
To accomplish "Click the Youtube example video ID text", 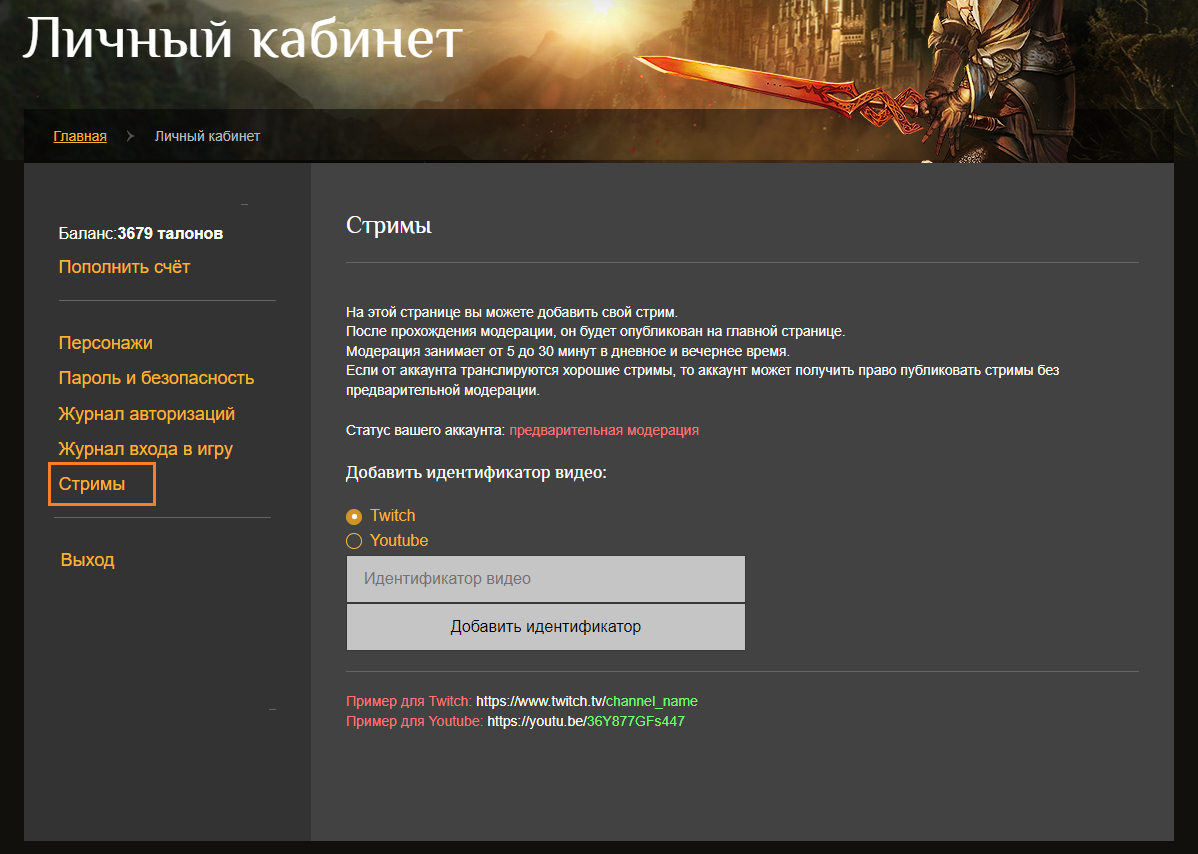I will (636, 721).
